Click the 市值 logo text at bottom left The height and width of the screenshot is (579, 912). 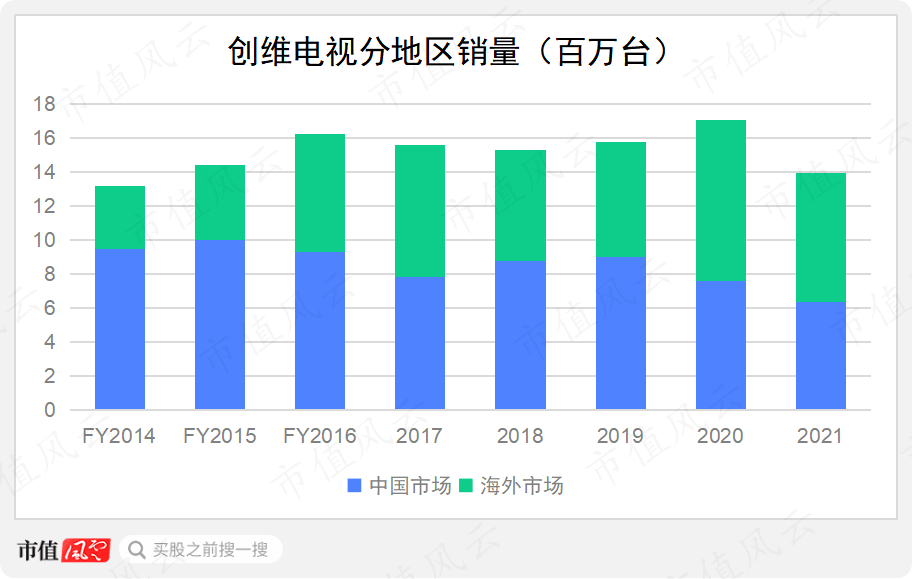point(37,549)
